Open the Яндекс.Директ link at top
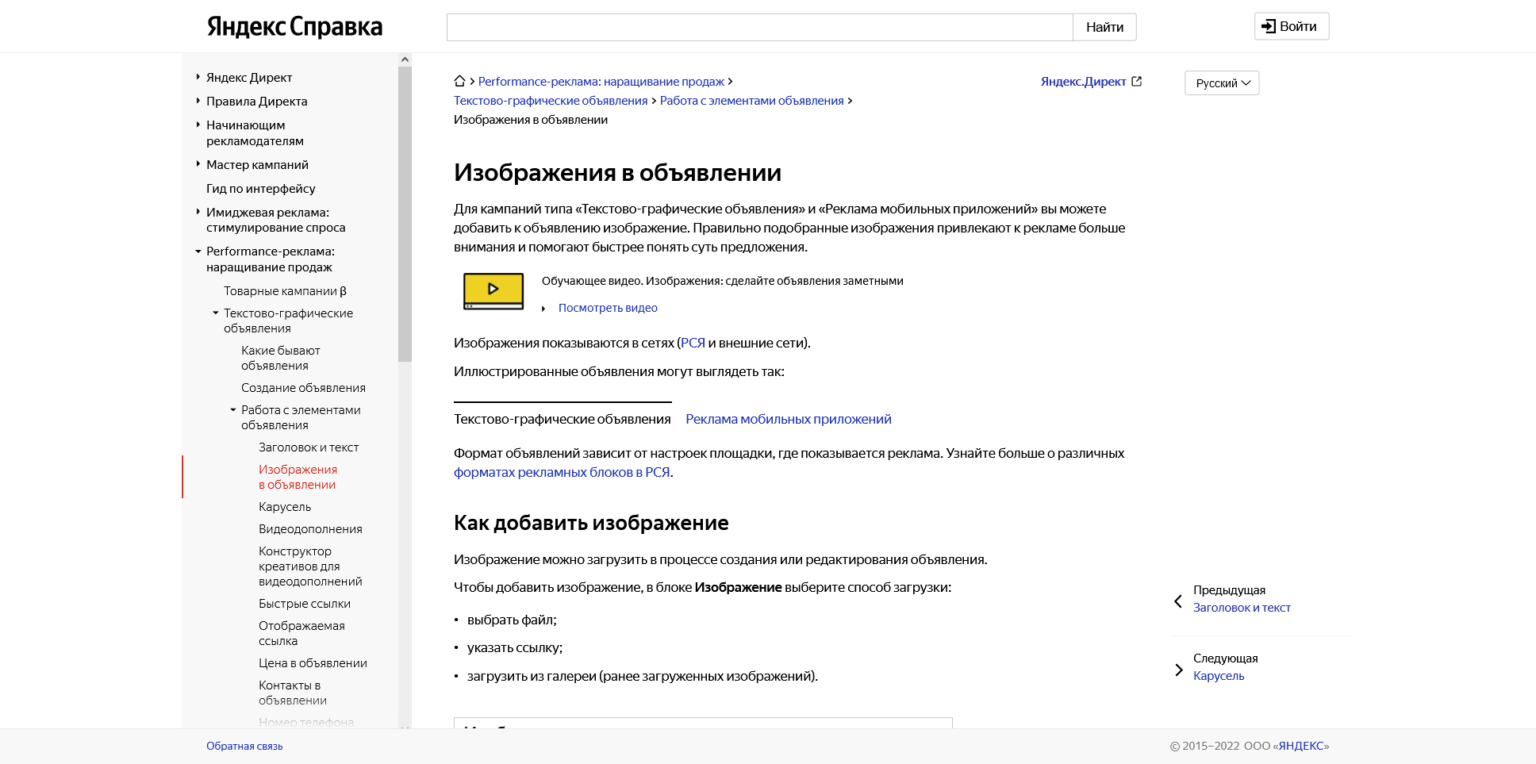Screen dimensions: 1536x764 (x=1083, y=82)
